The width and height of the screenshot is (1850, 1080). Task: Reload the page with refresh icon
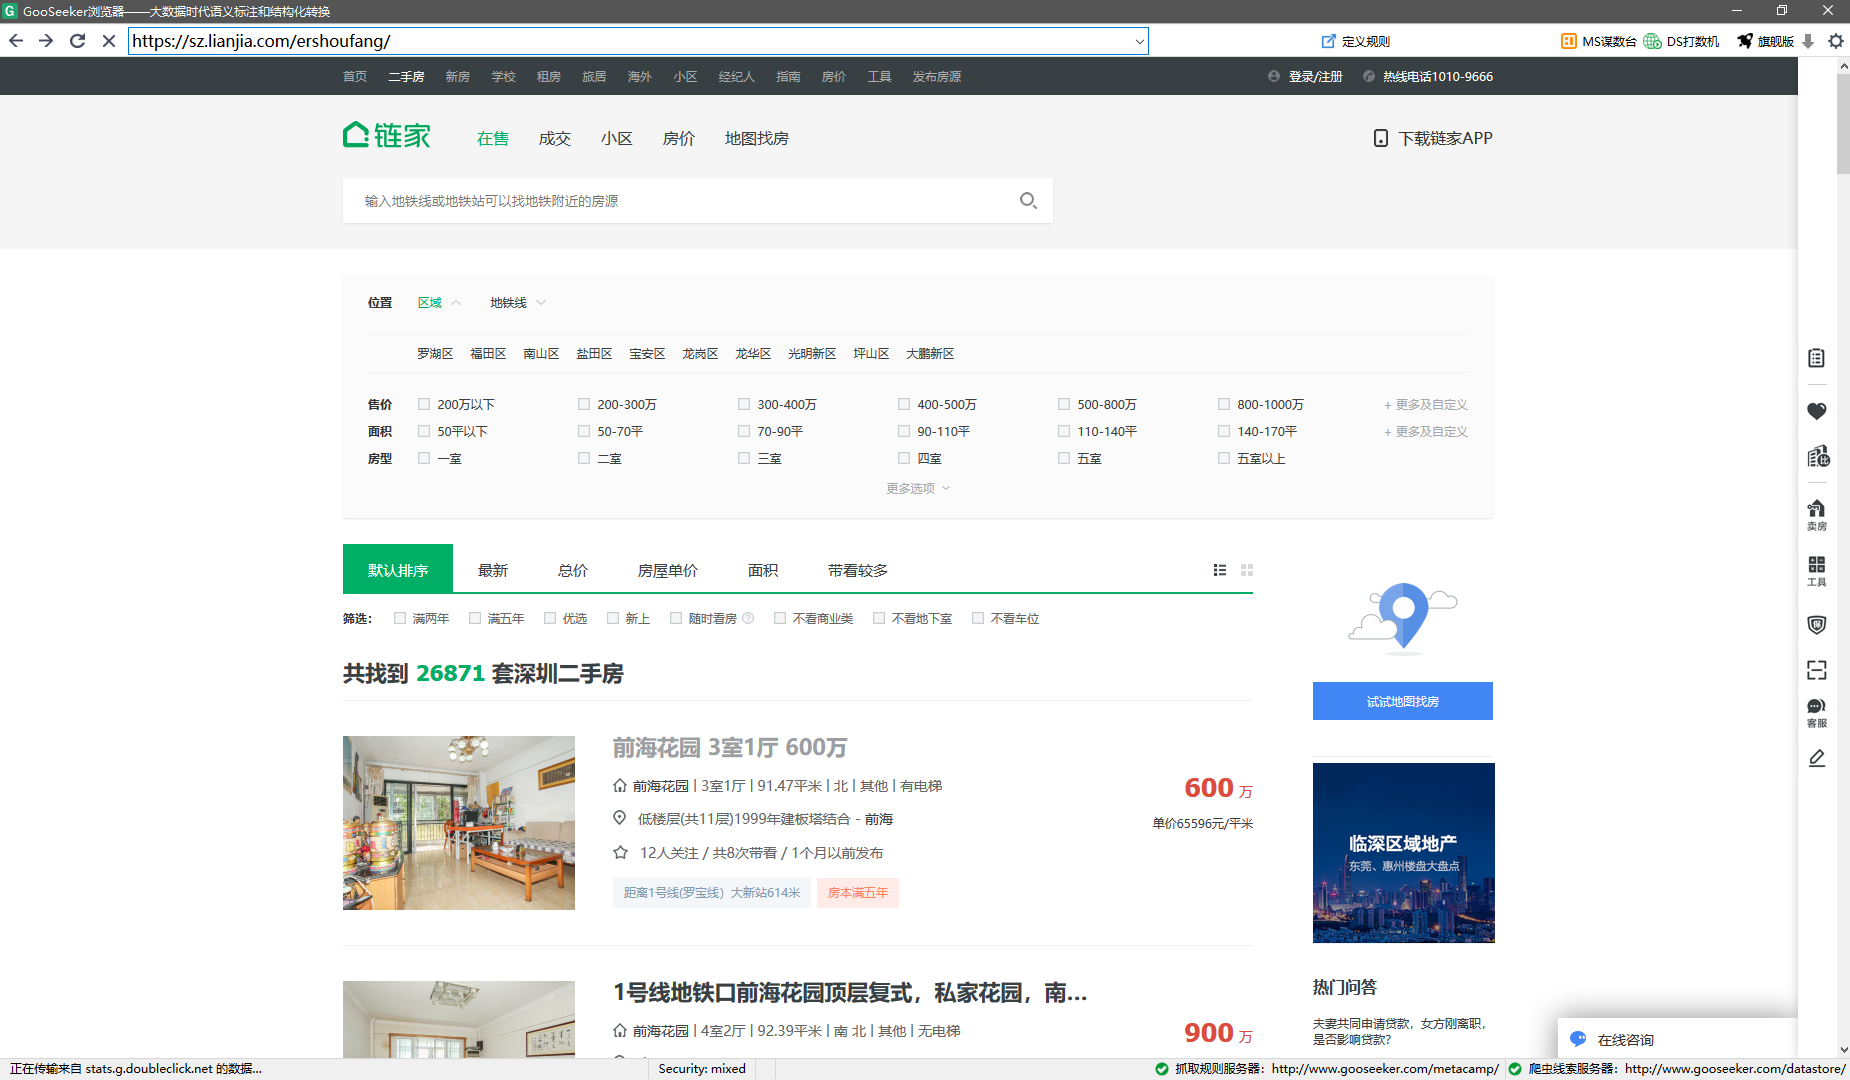(x=77, y=41)
